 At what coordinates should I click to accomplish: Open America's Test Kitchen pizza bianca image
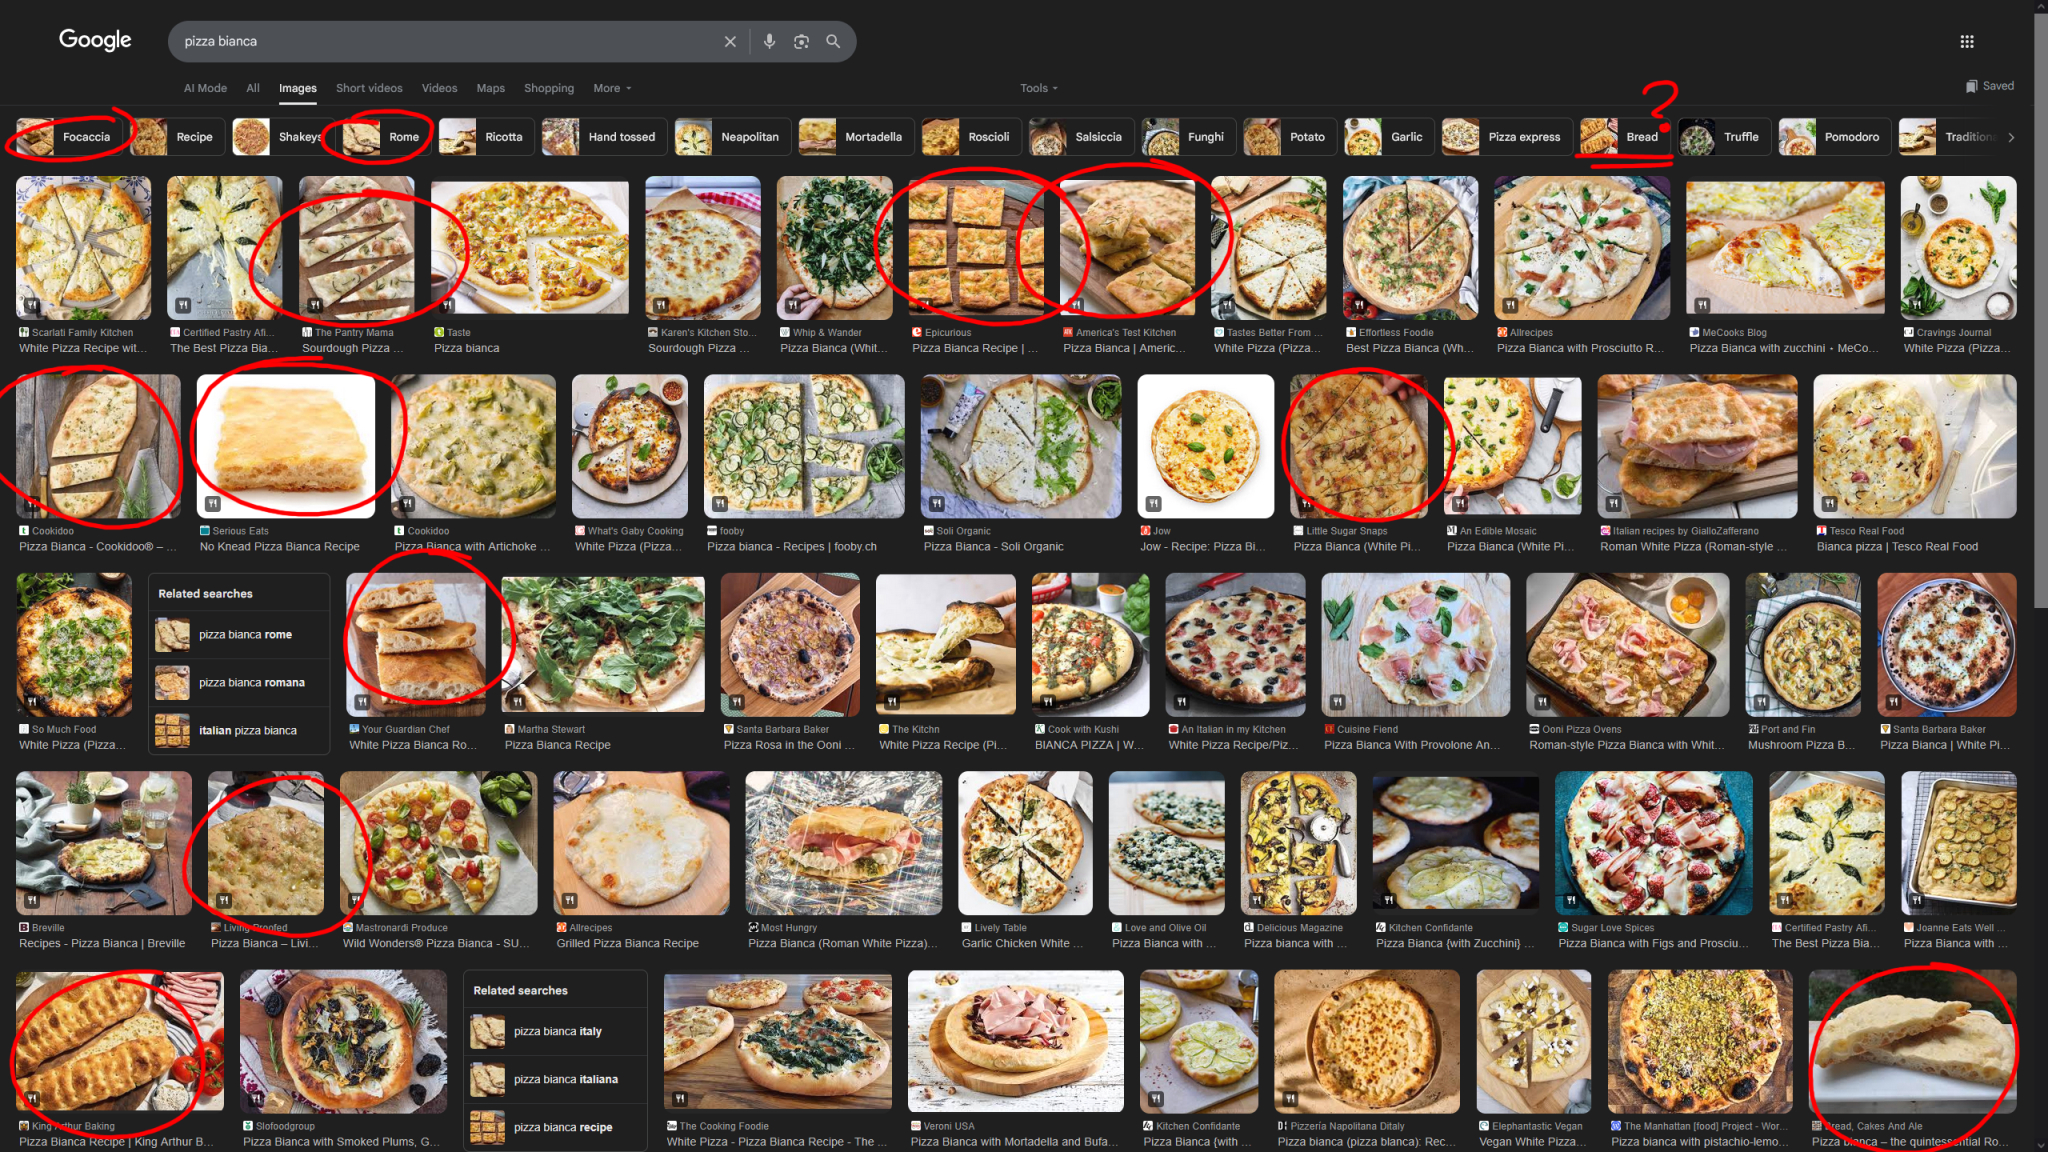point(1127,248)
